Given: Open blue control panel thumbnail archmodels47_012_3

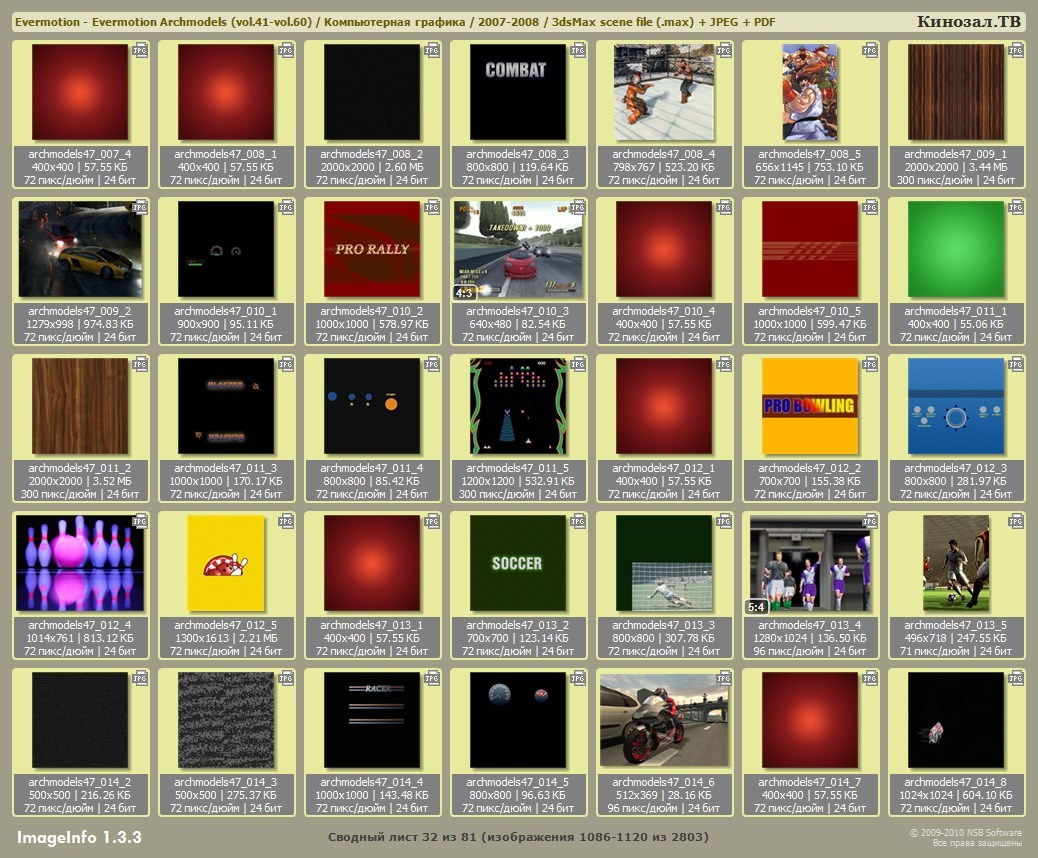Looking at the screenshot, I should coord(956,406).
